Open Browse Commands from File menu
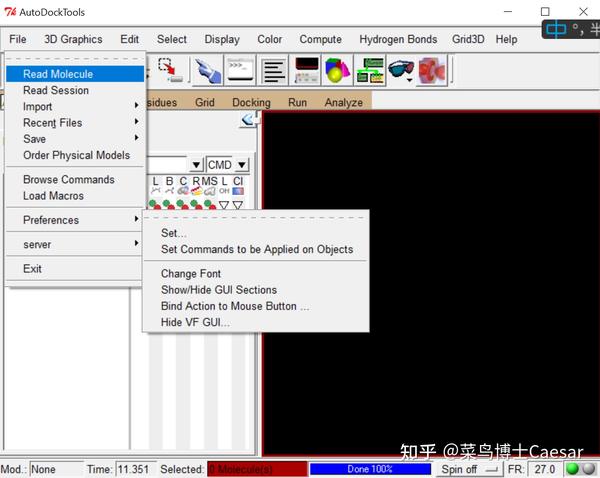This screenshot has width=600, height=478. pyautogui.click(x=75, y=179)
